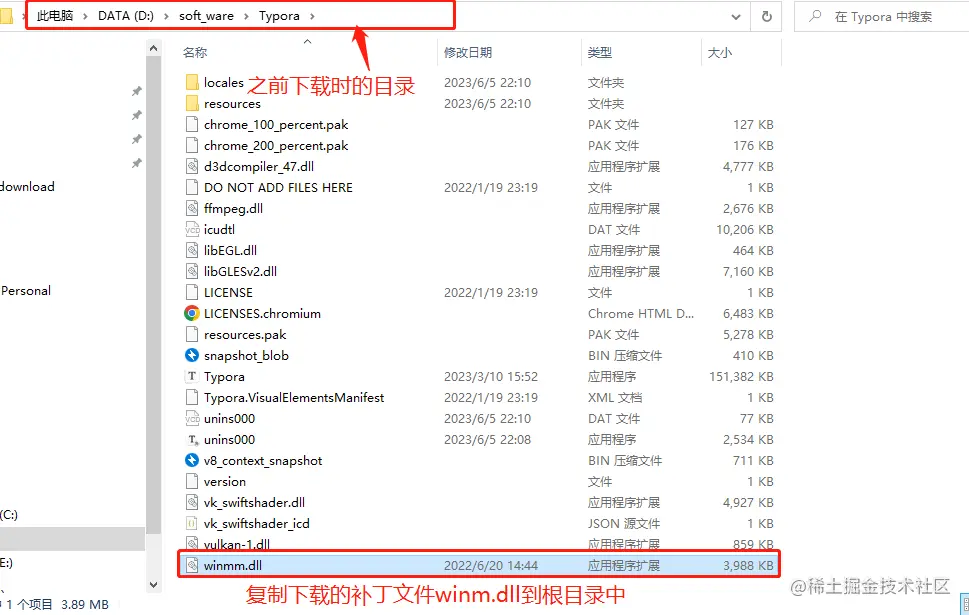
Task: Click the first pin icon in the sidebar
Action: click(137, 91)
